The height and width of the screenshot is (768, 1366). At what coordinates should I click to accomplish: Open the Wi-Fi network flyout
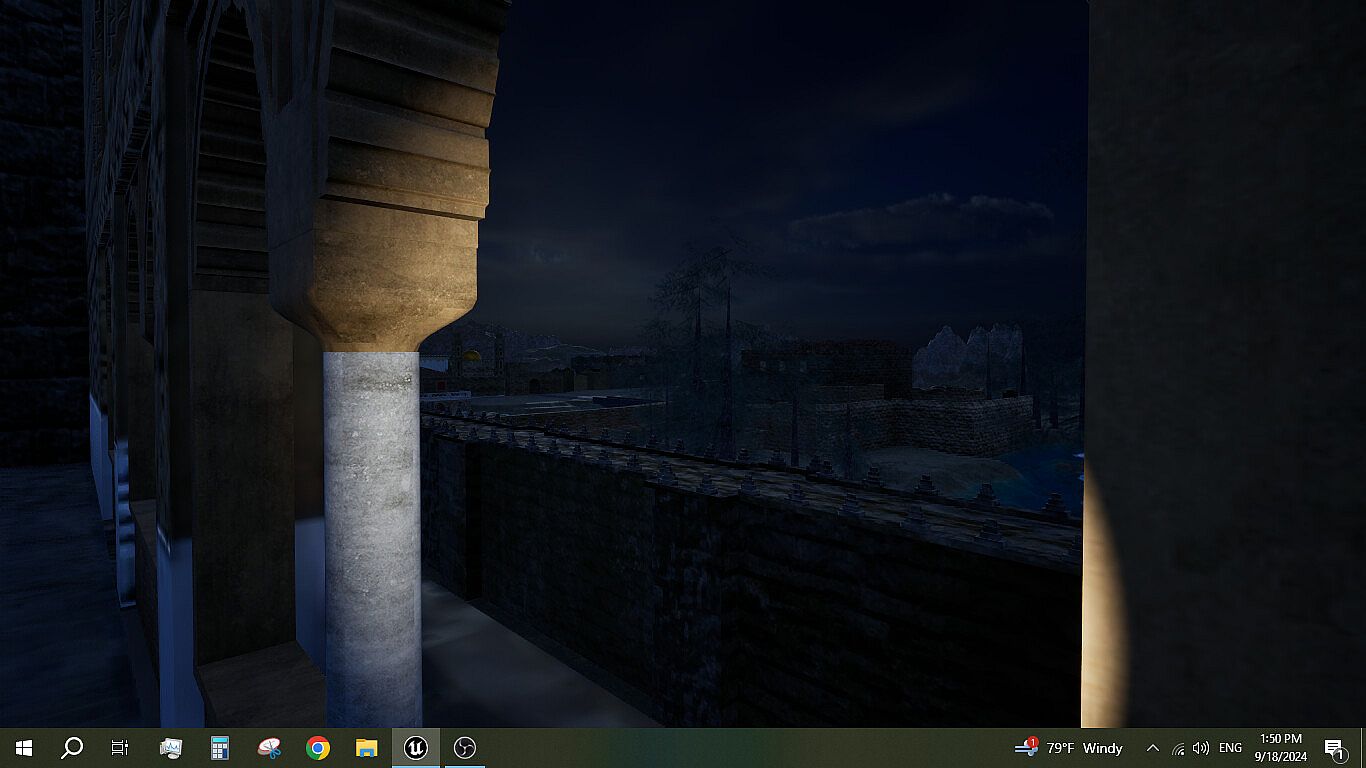coord(1178,748)
